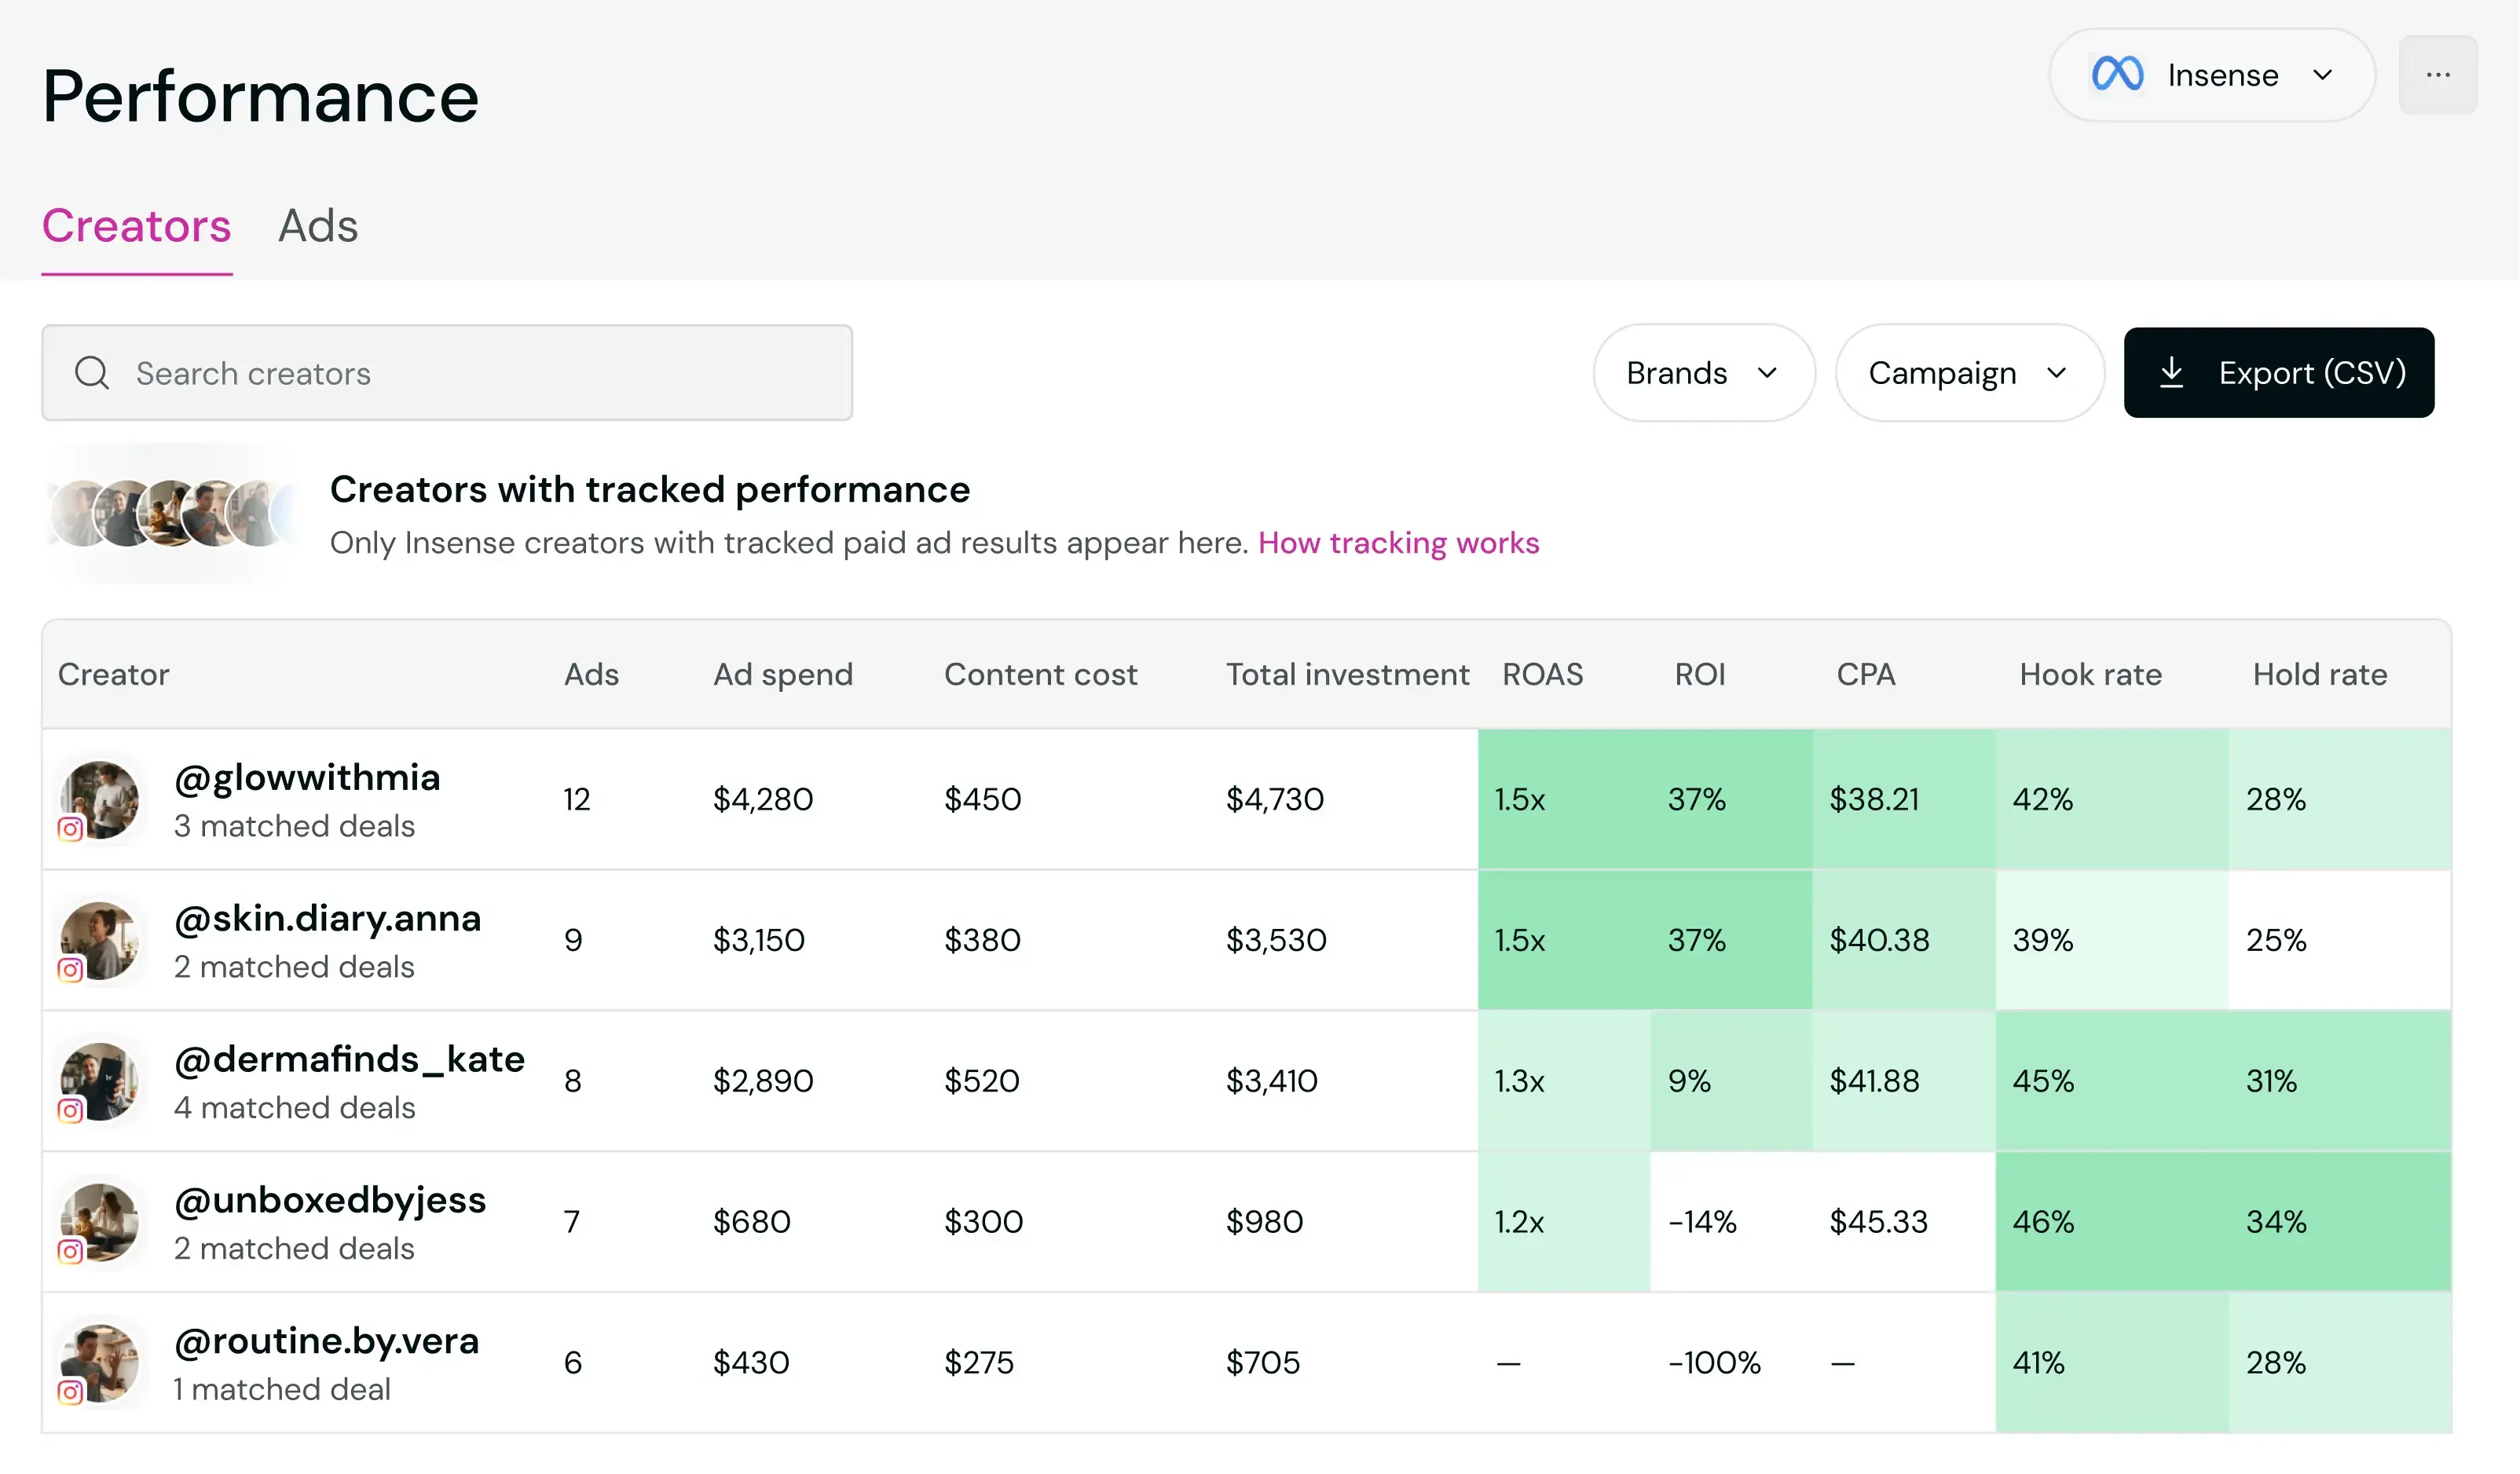Click '4 matched deals' under @dermafinds_kate
Screen dimensions: 2520x1474
point(294,1108)
